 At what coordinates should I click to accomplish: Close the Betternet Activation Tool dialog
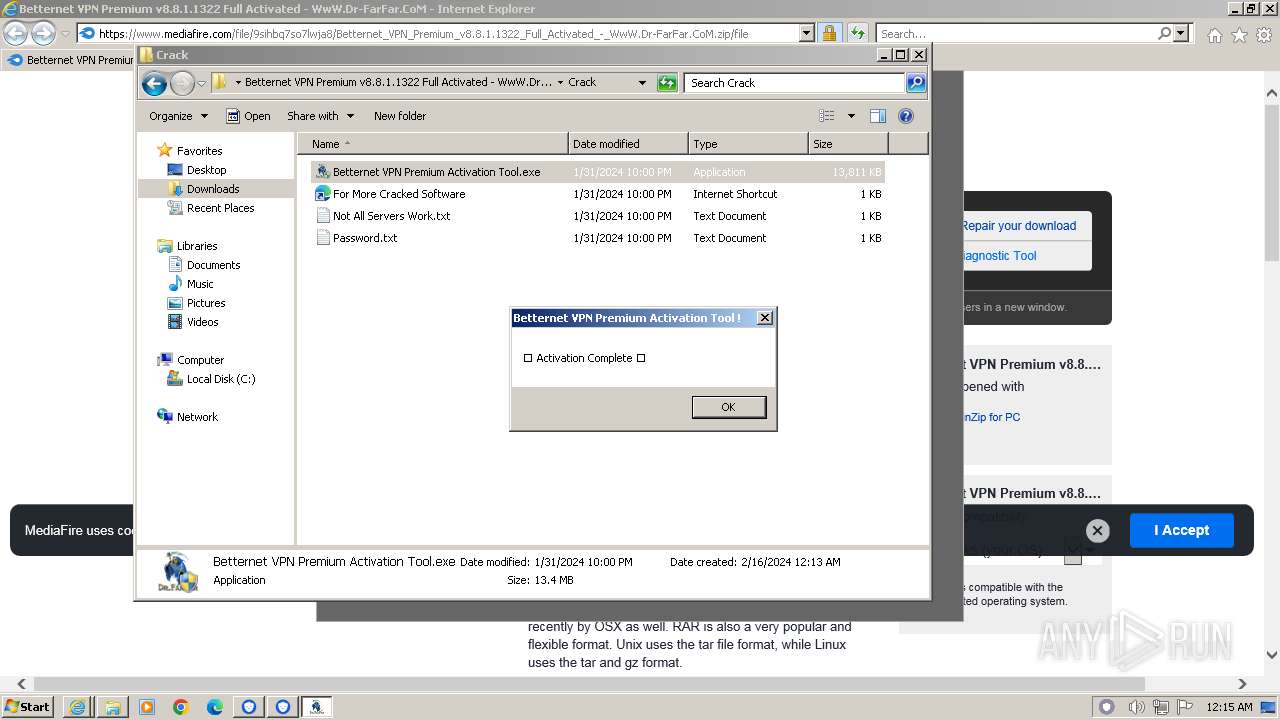point(764,318)
